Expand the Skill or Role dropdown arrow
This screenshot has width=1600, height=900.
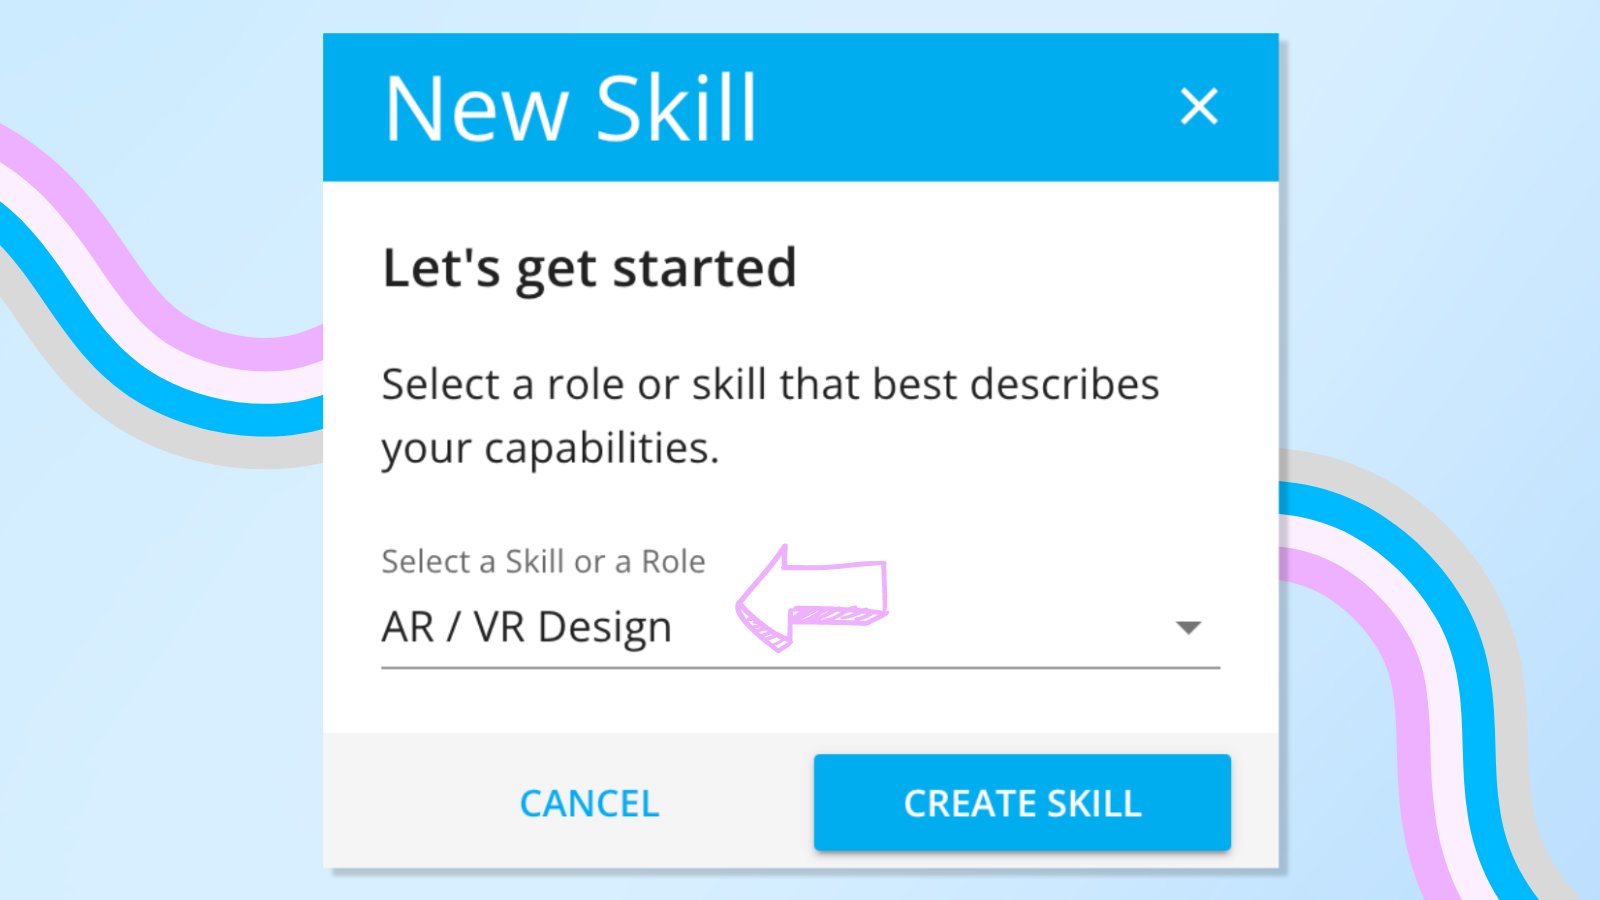[x=1188, y=628]
